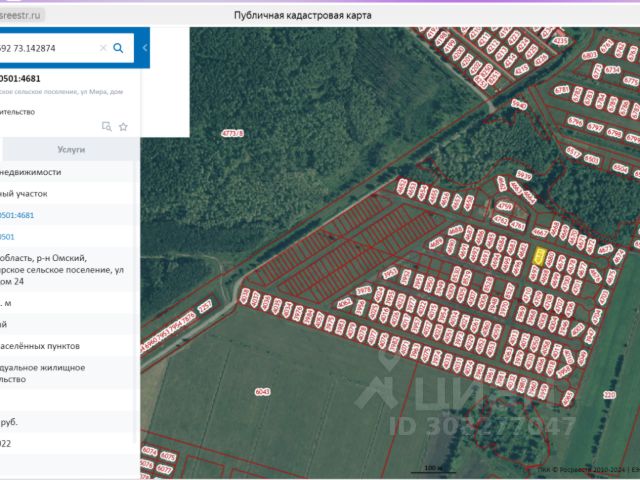Screen dimensions: 640x480
Task: Open the Услуги tab
Action: (x=71, y=149)
